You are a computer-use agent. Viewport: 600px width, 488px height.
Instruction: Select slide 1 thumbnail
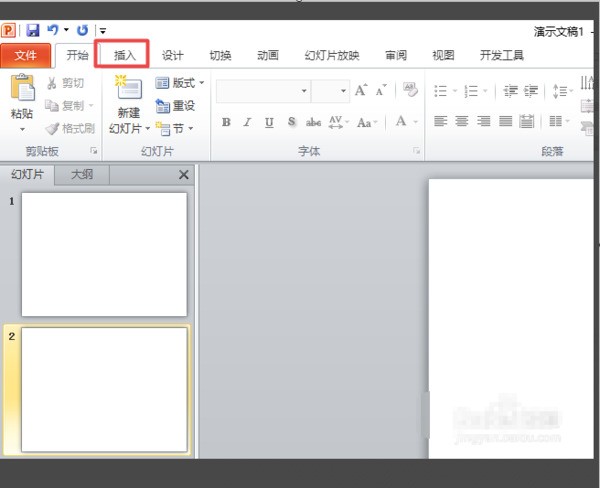coord(104,254)
